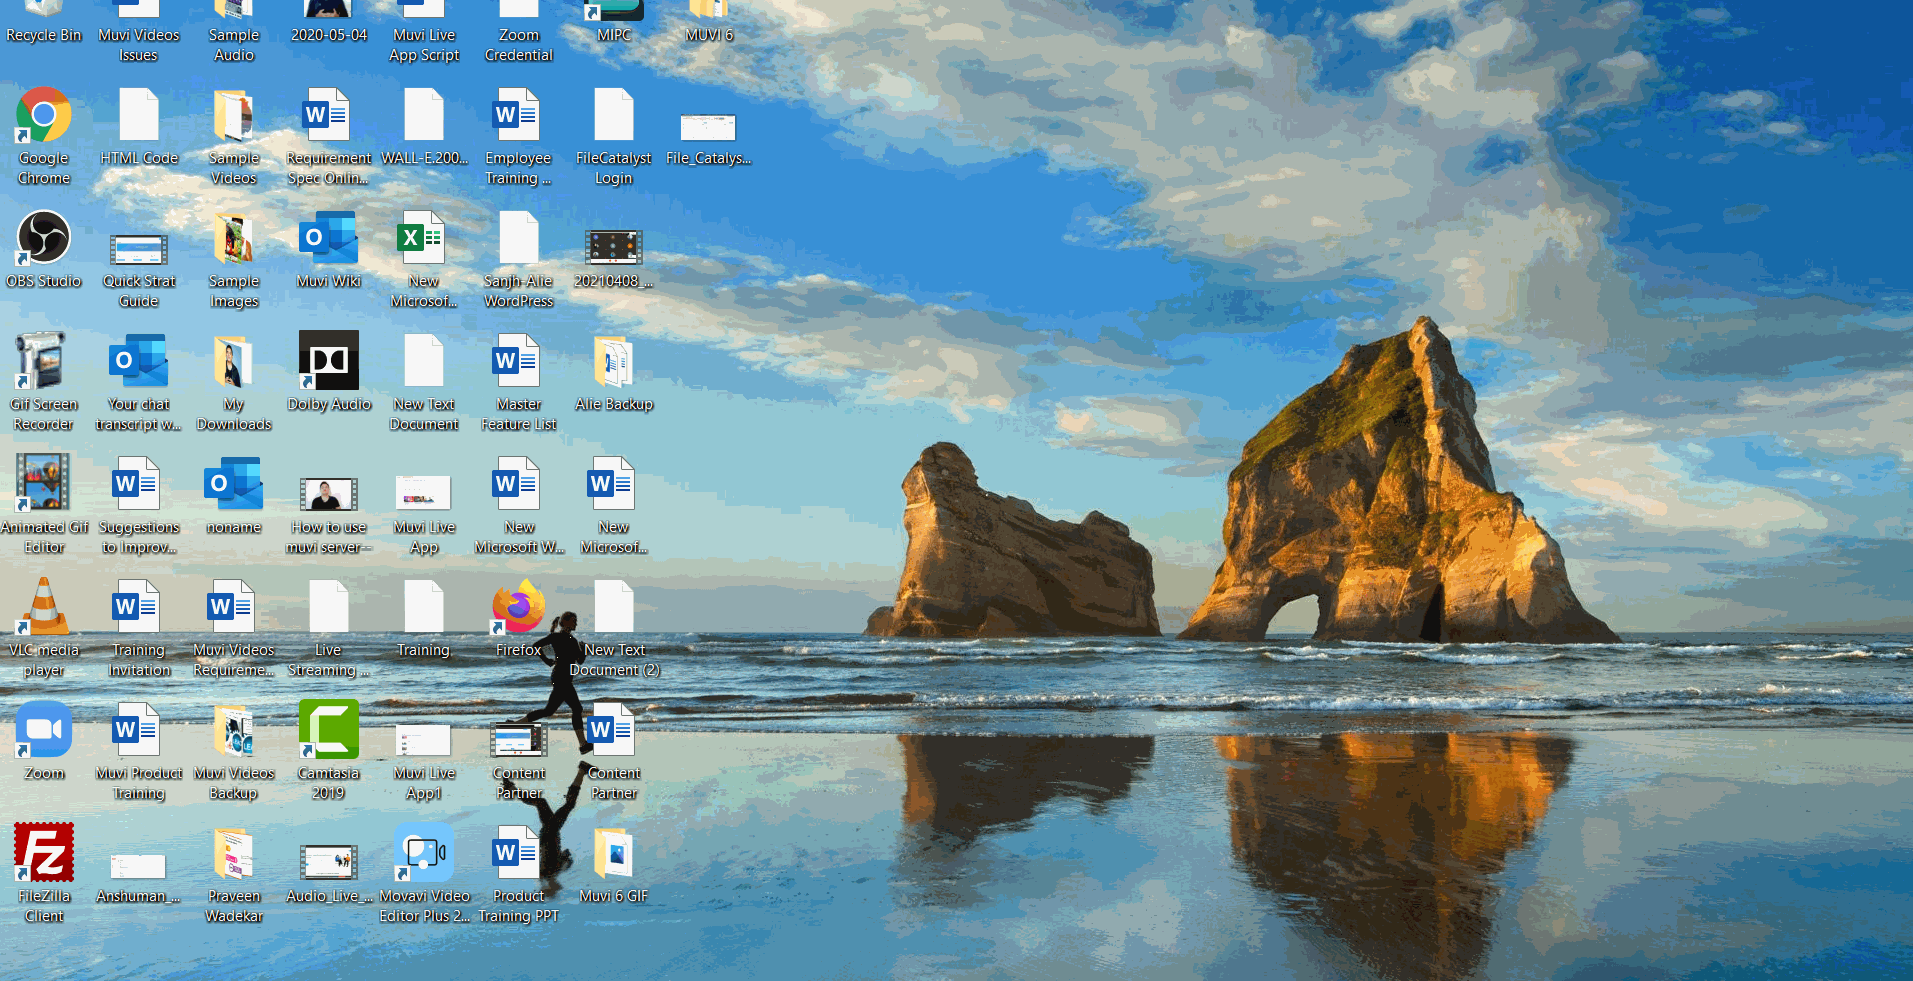Select How to use muvi server video
The width and height of the screenshot is (1913, 981).
329,515
